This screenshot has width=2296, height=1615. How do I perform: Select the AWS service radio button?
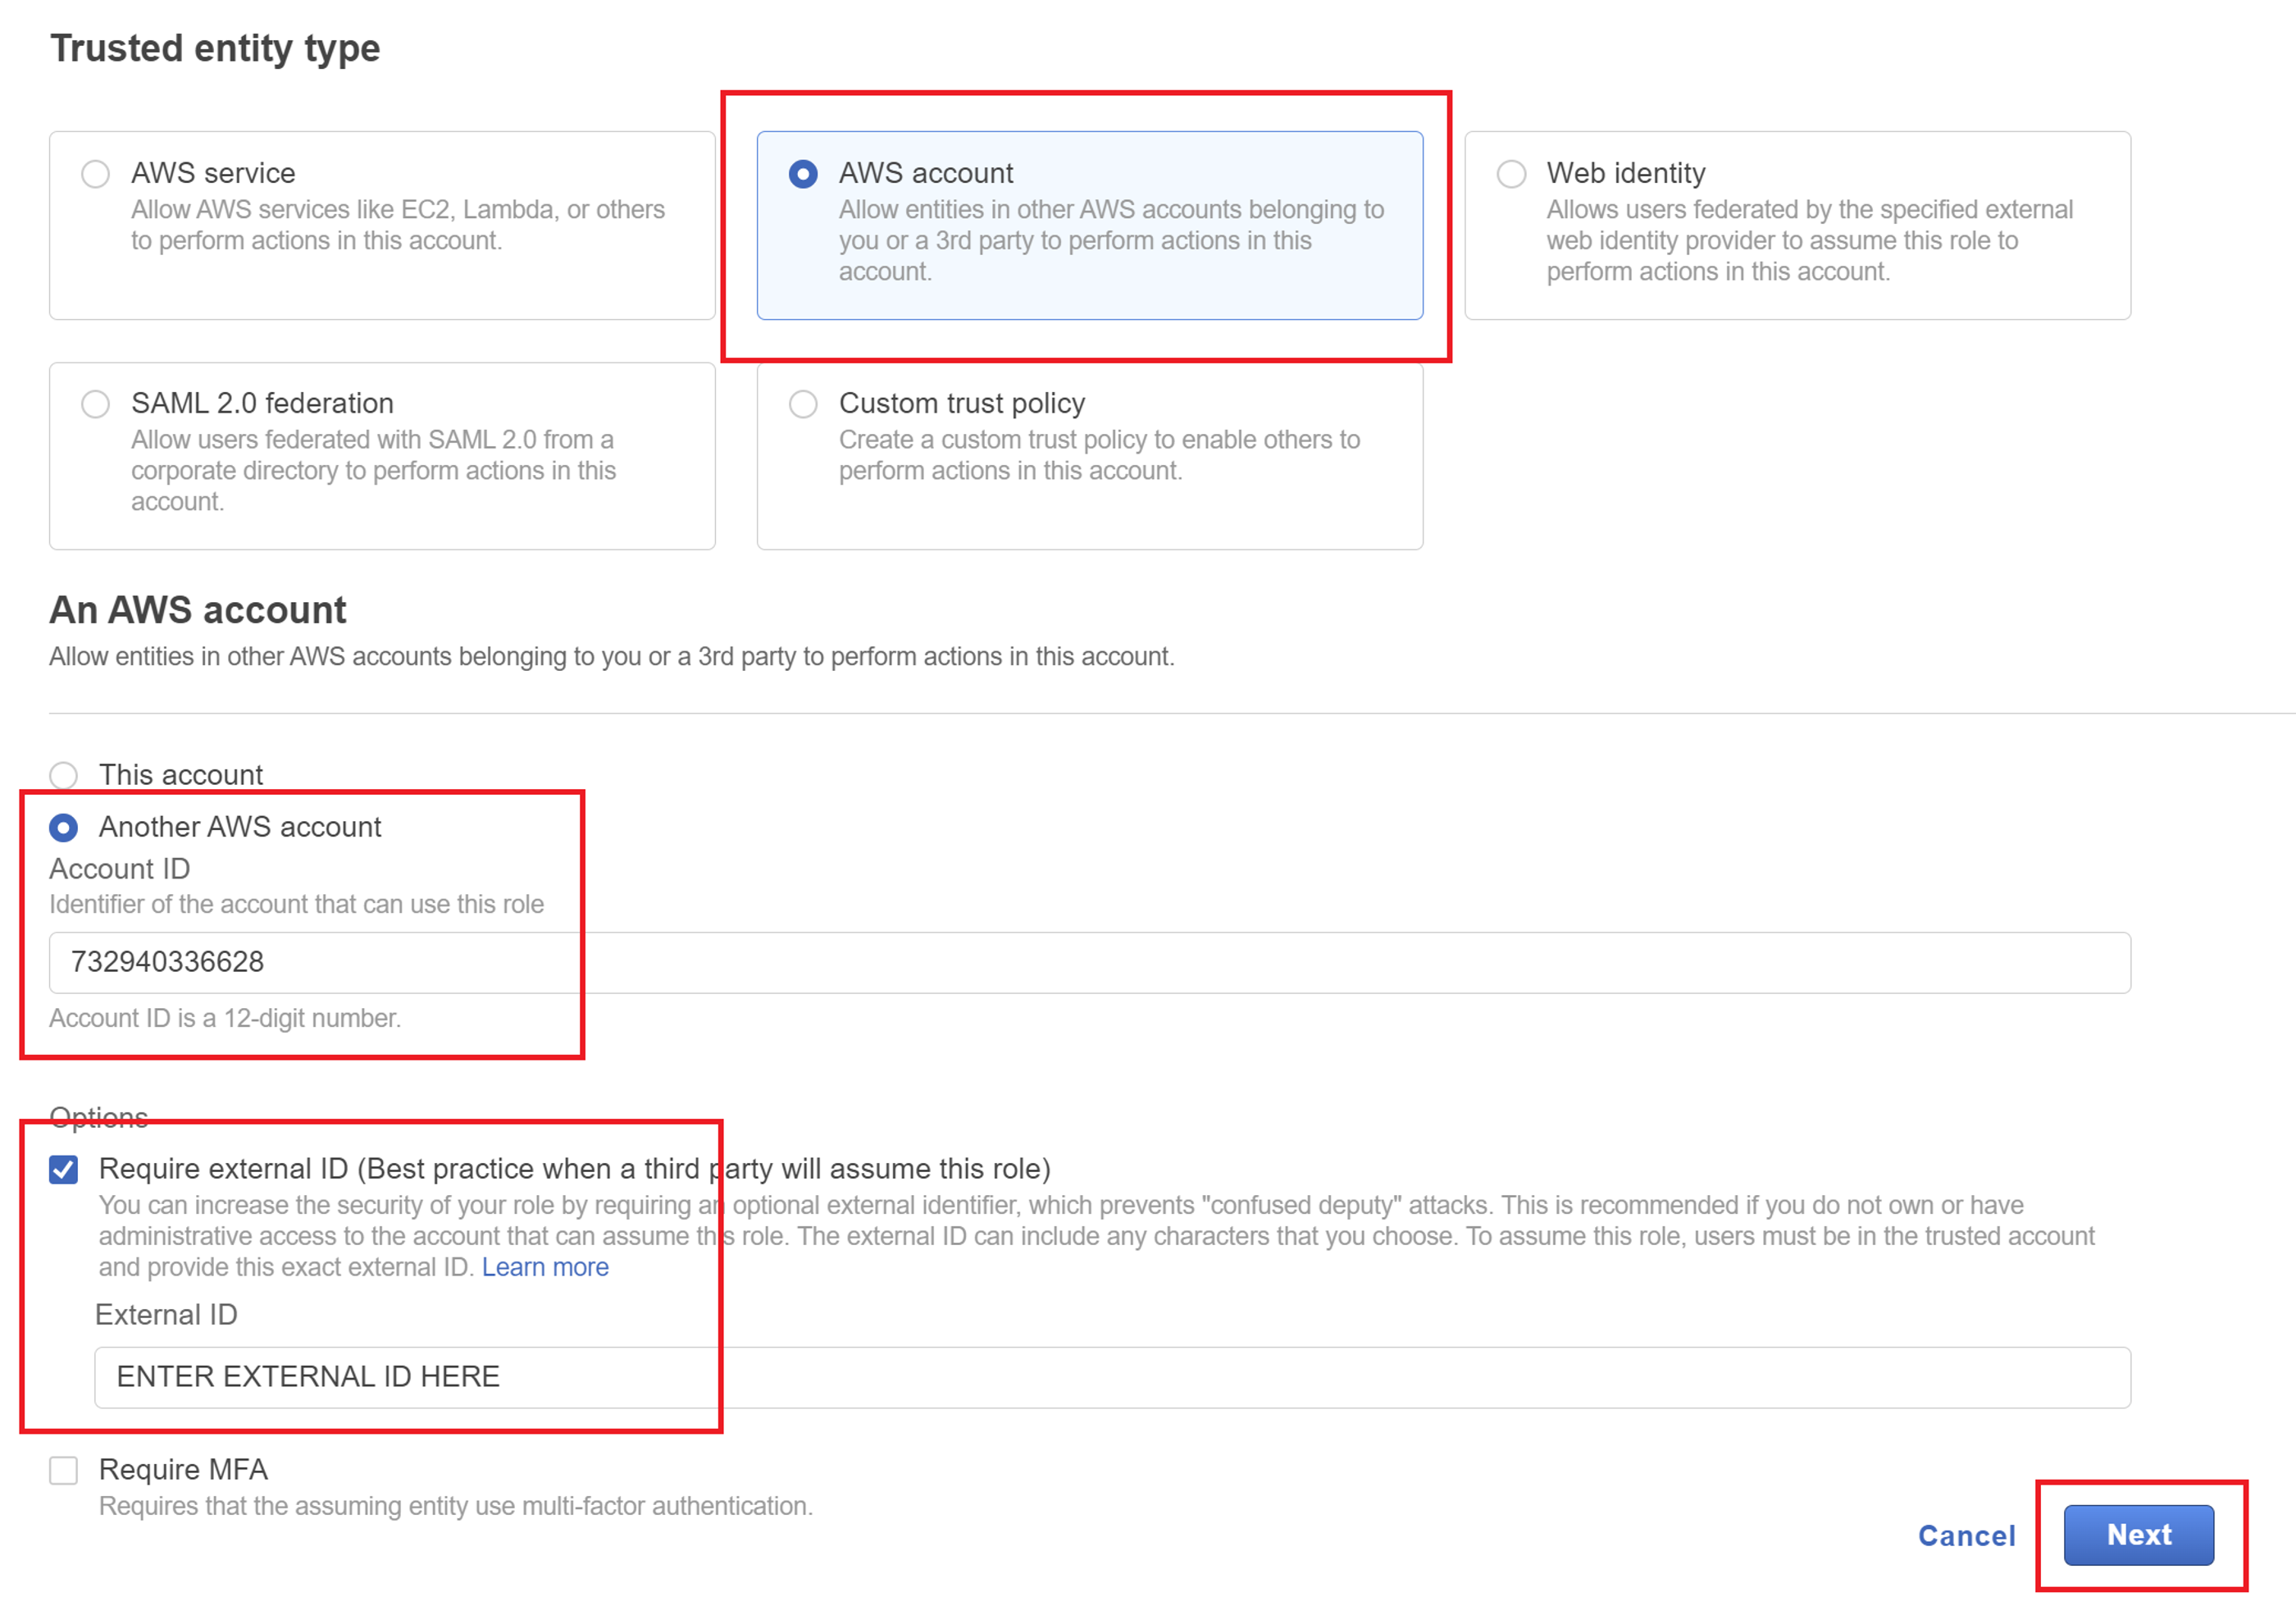click(x=95, y=174)
